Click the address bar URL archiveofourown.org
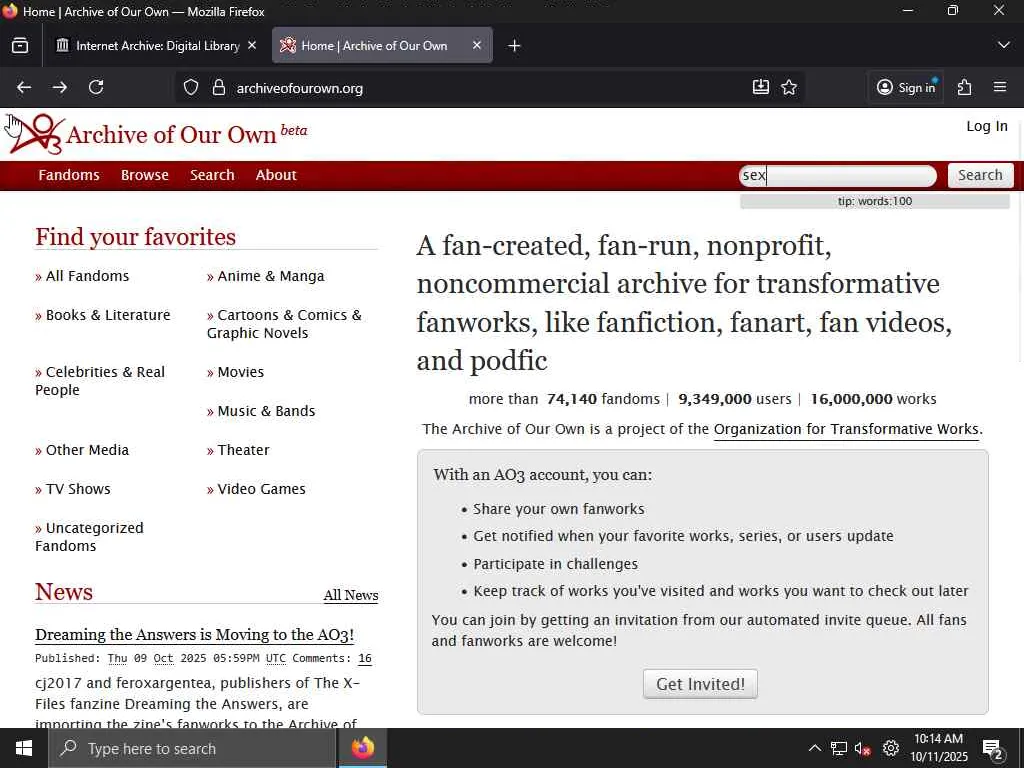The width and height of the screenshot is (1024, 768). pos(300,88)
